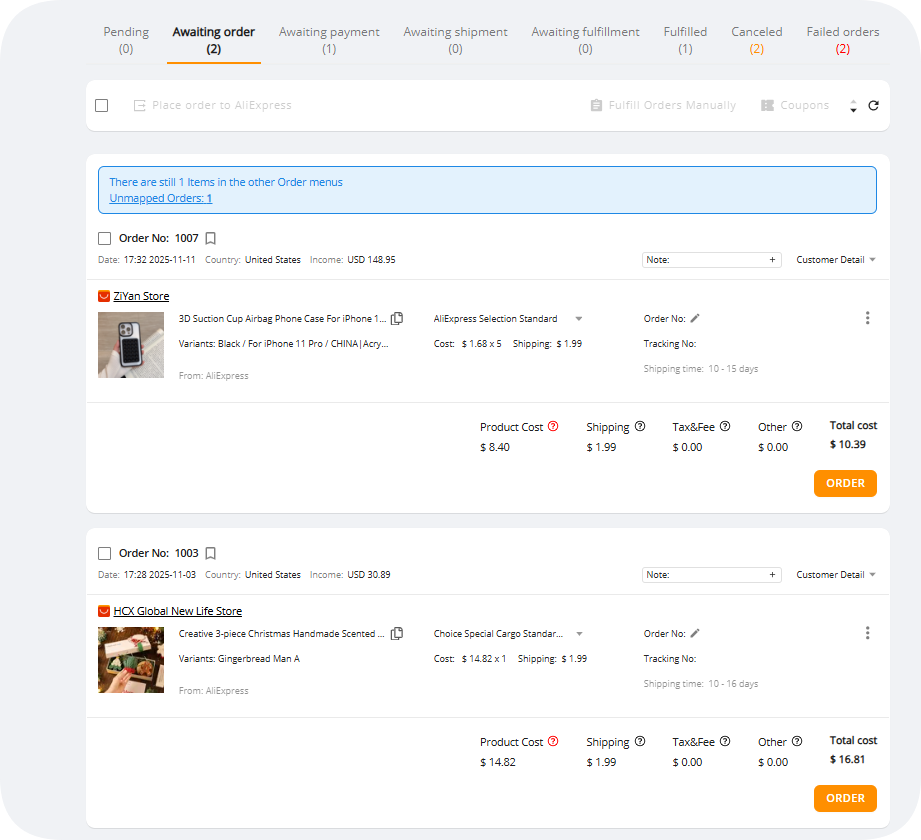Copy the Christmas Scented product title
Viewport: 921px width, 840px height.
[x=397, y=634]
